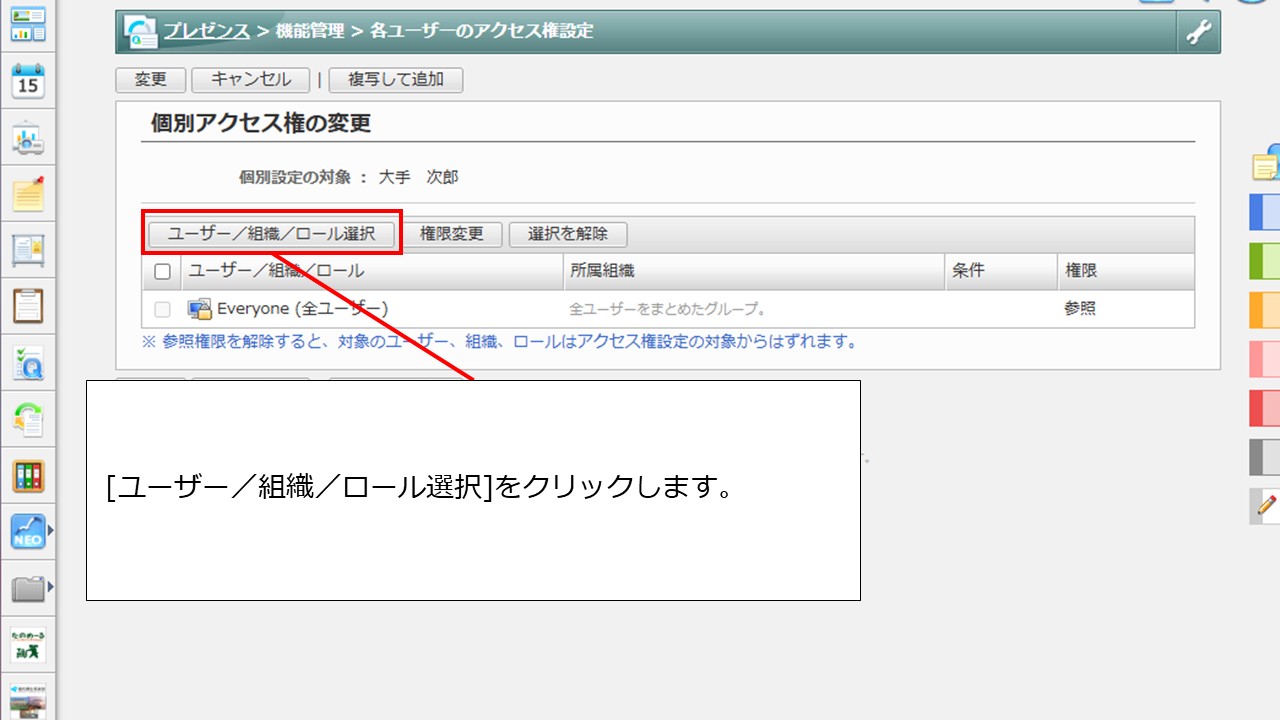Toggle the select-all checkbox in table header
This screenshot has width=1280, height=720.
coord(162,271)
